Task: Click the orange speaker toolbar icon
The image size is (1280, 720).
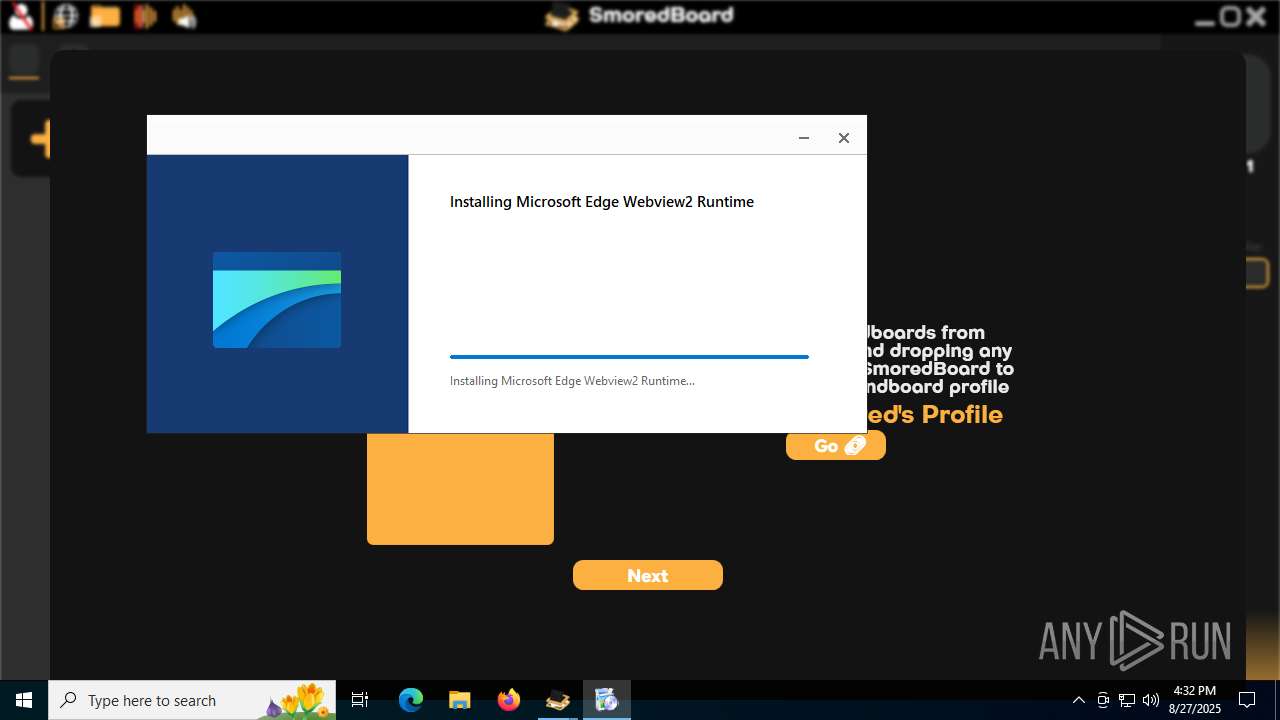Action: click(x=145, y=16)
